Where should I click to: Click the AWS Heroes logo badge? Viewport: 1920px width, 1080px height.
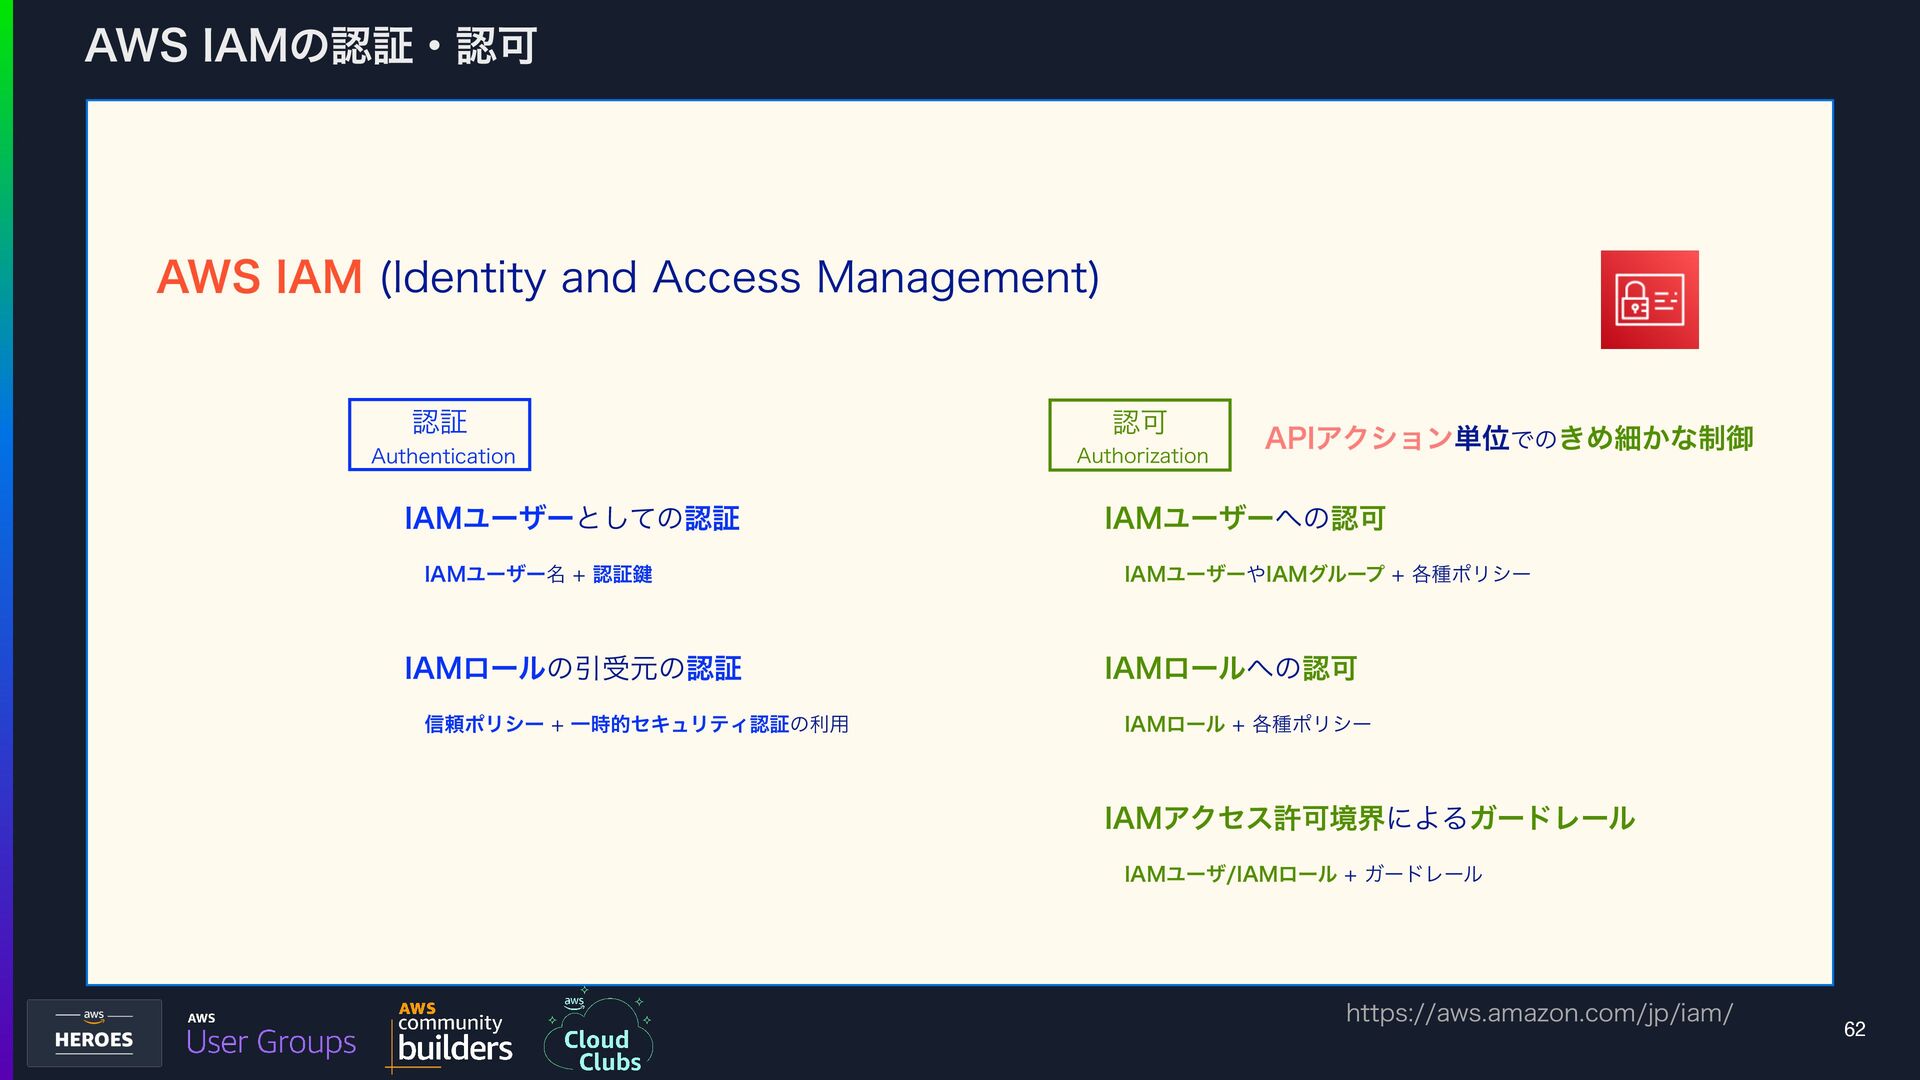pos(94,1033)
